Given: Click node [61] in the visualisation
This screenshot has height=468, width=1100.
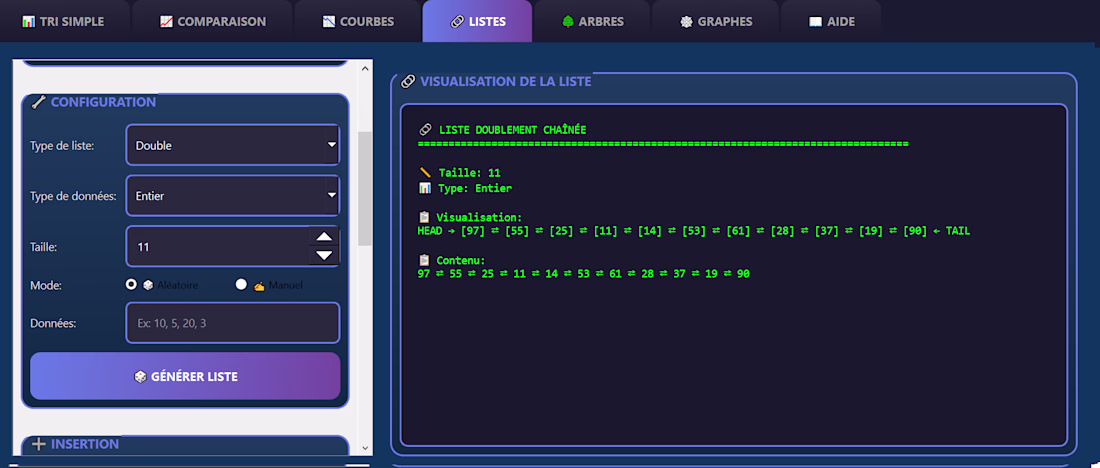Looking at the screenshot, I should [738, 231].
